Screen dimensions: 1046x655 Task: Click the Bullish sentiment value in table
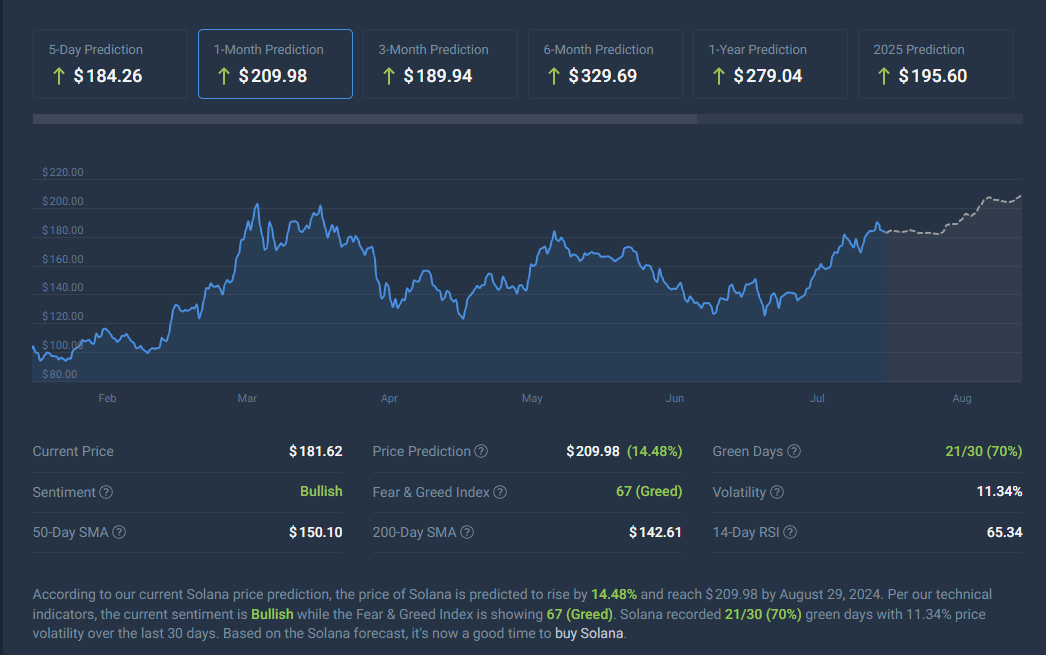[x=321, y=492]
